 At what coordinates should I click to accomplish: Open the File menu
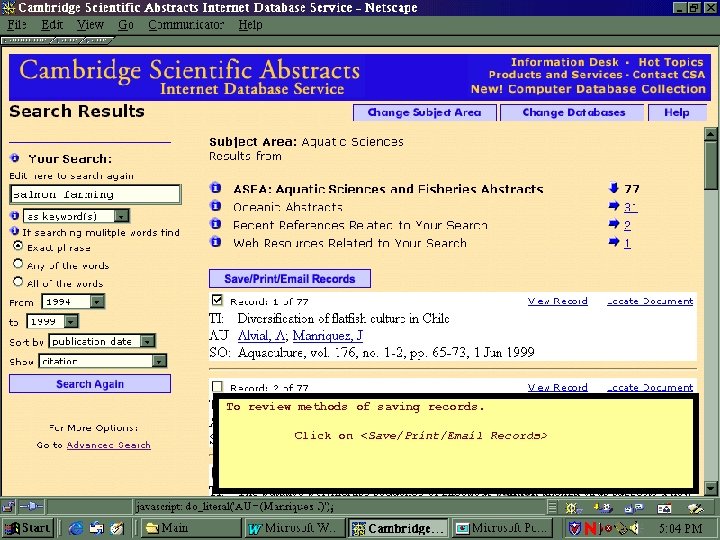(17, 24)
